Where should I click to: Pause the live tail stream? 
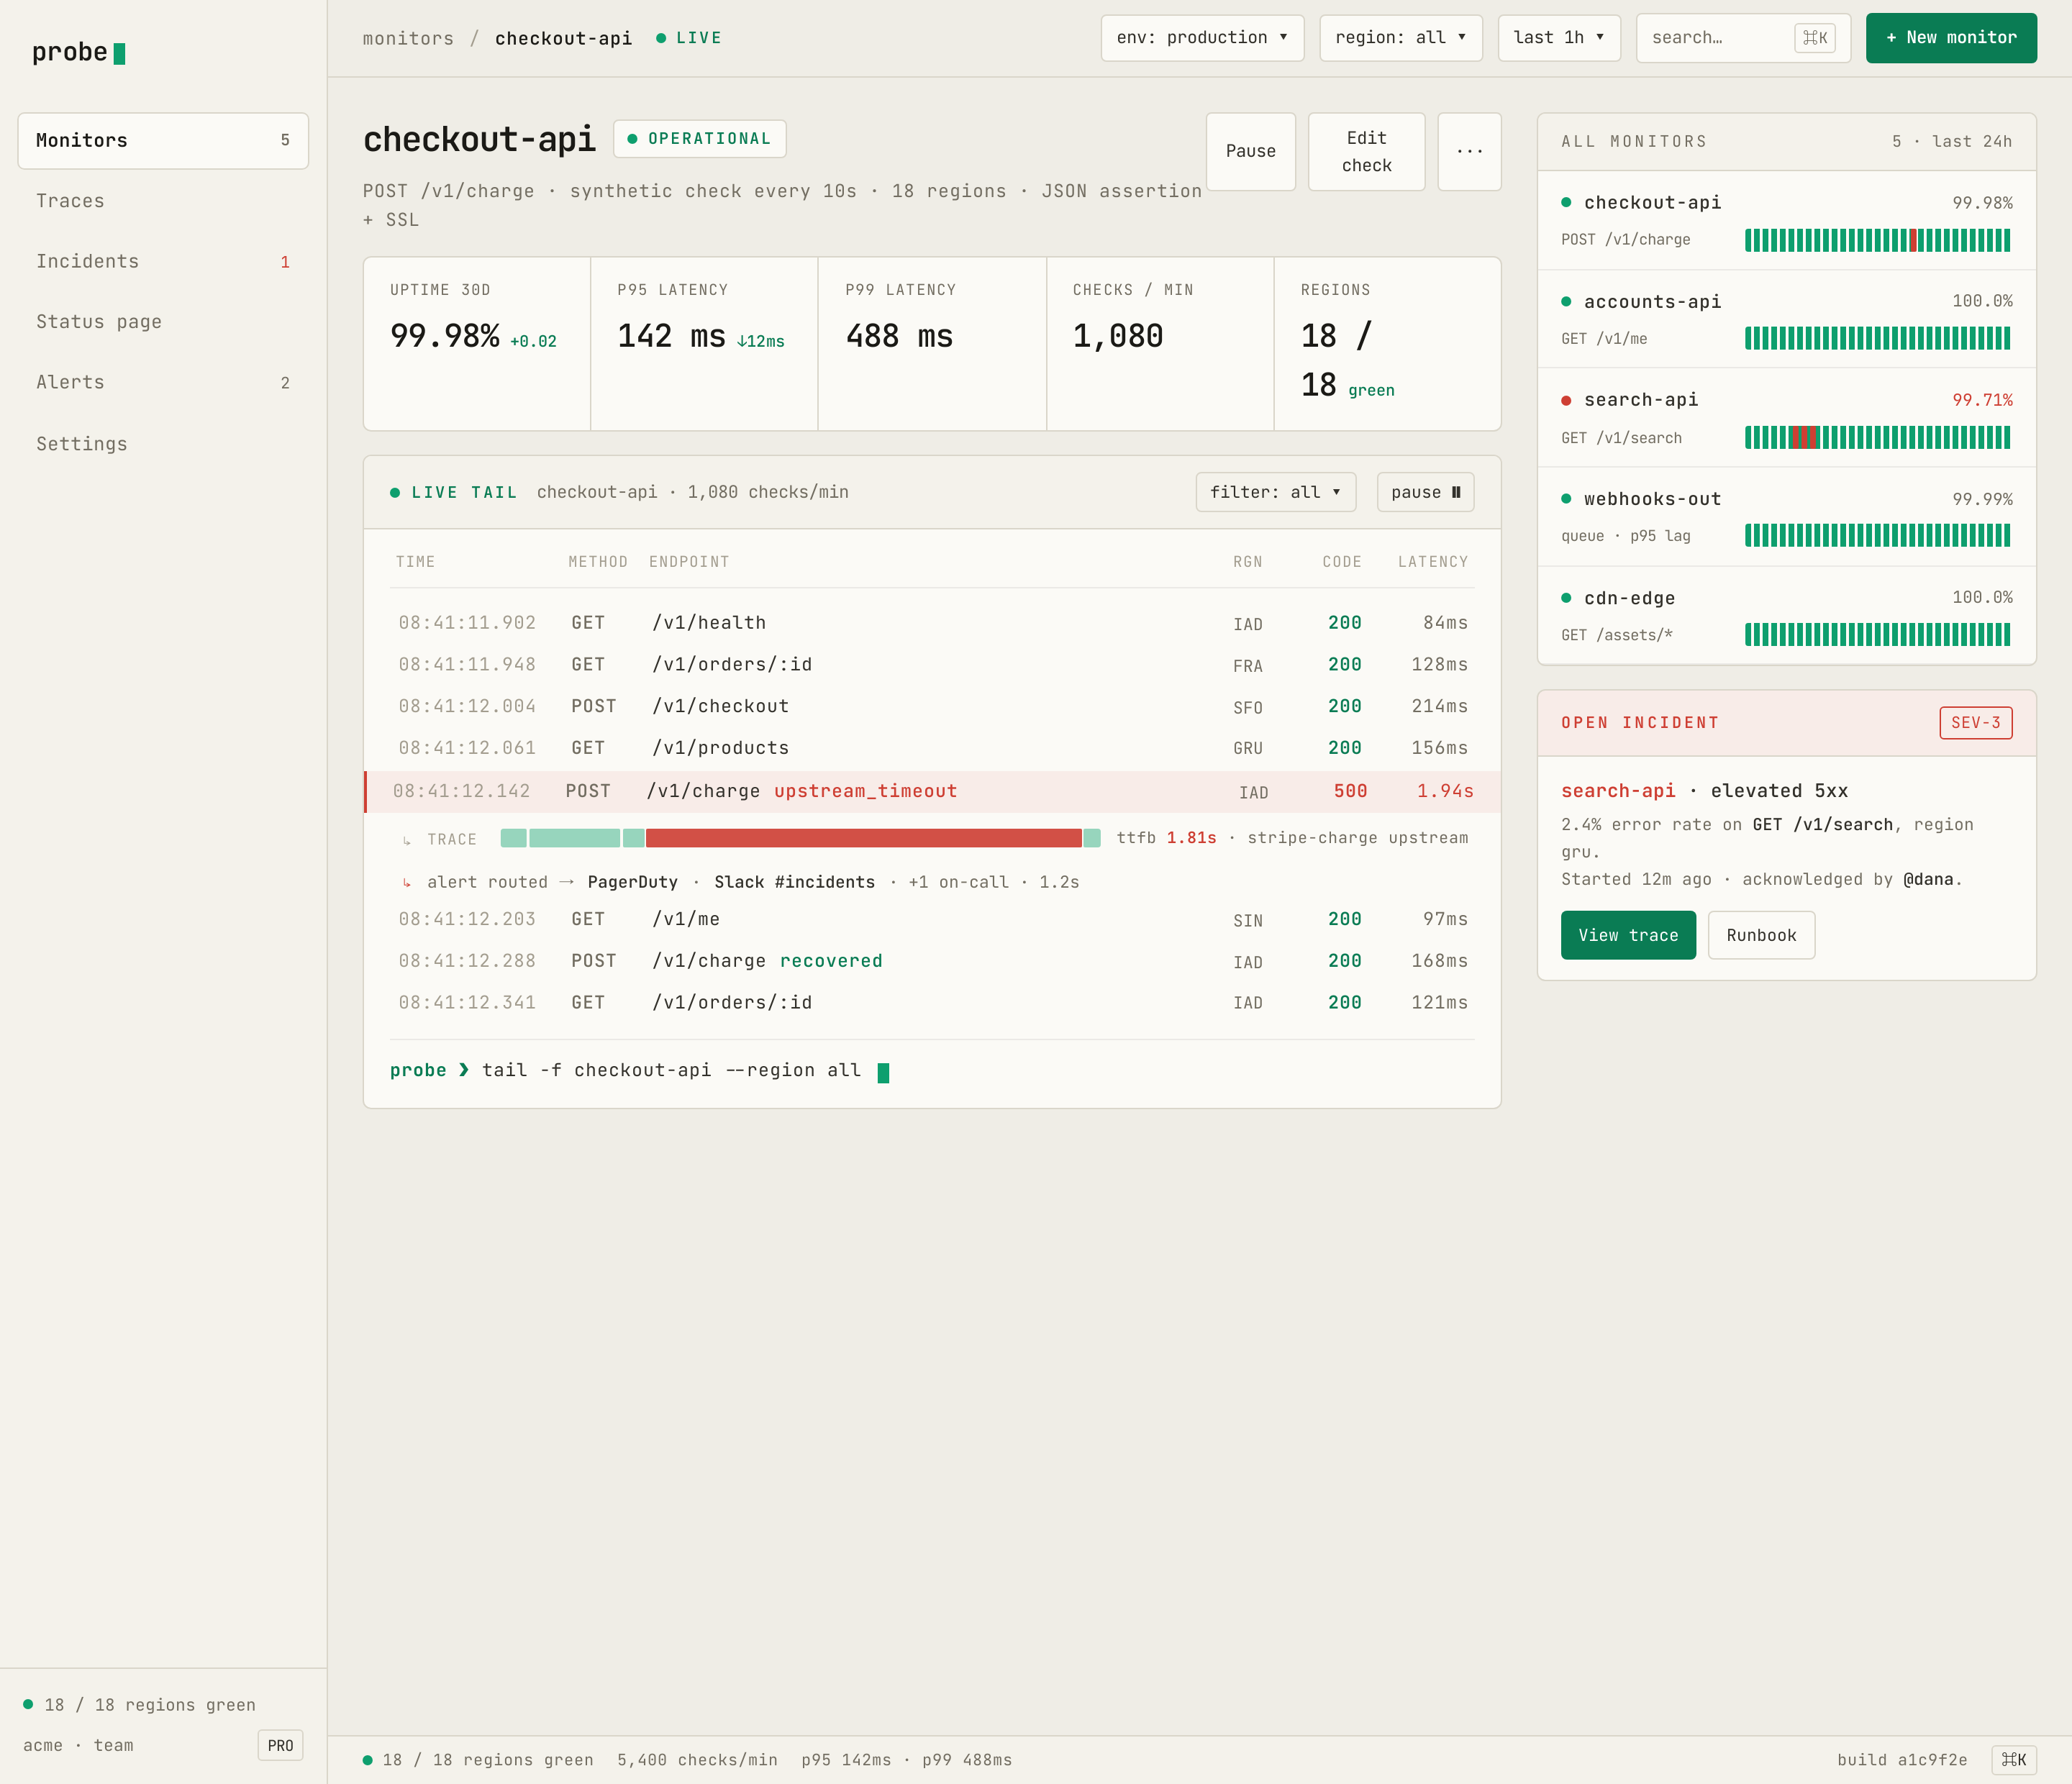click(1425, 492)
